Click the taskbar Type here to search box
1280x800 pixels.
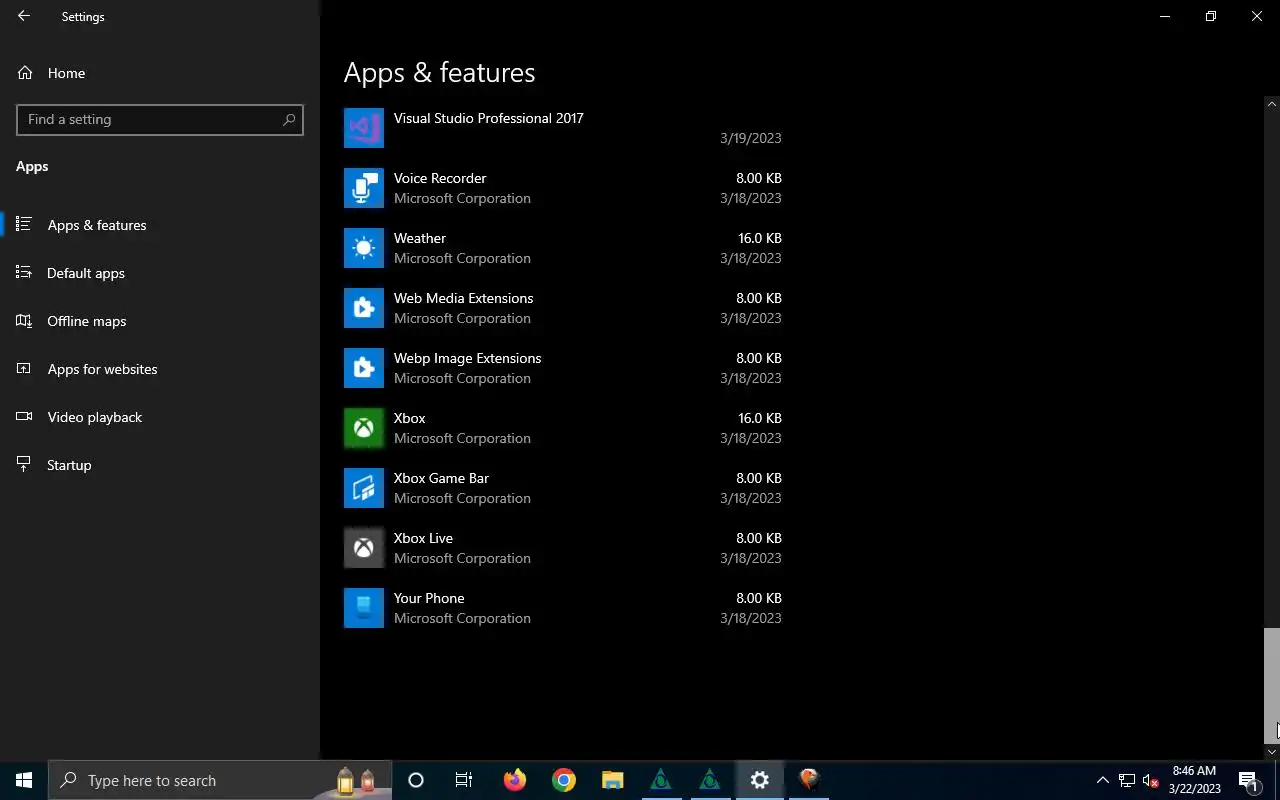point(220,780)
